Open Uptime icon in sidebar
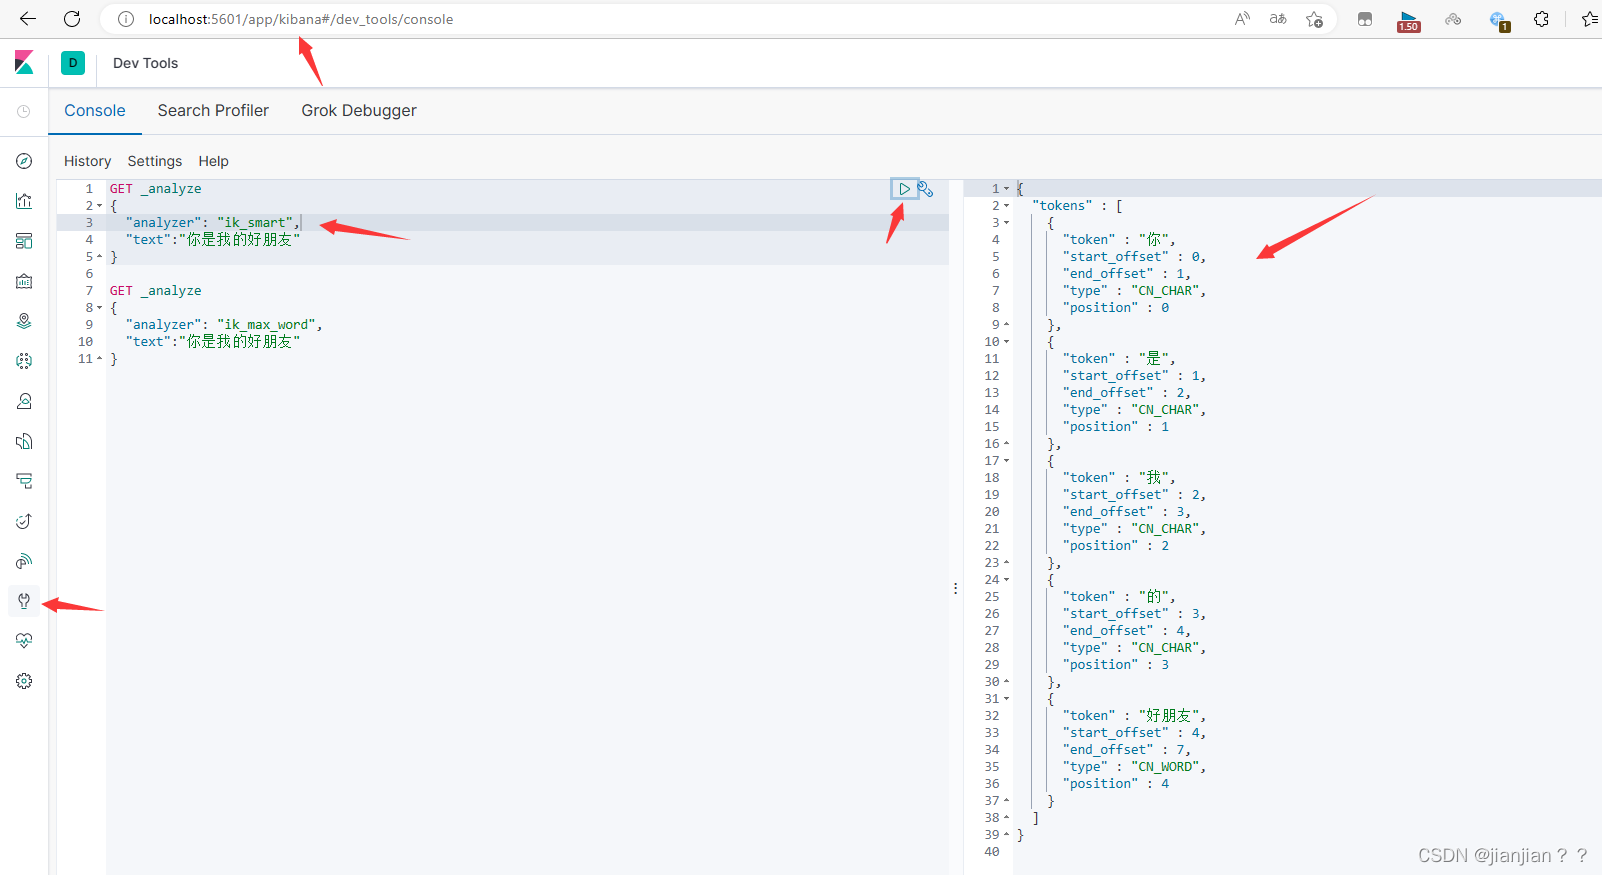This screenshot has width=1602, height=875. [x=24, y=521]
